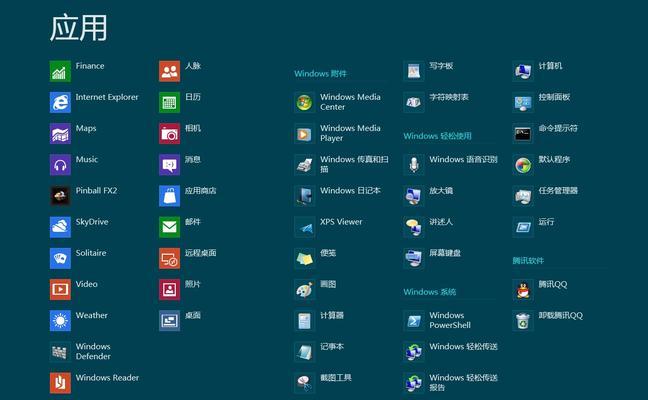This screenshot has height=400, width=648.
Task: Open the 运行 (Run) dialog icon
Action: [x=523, y=227]
